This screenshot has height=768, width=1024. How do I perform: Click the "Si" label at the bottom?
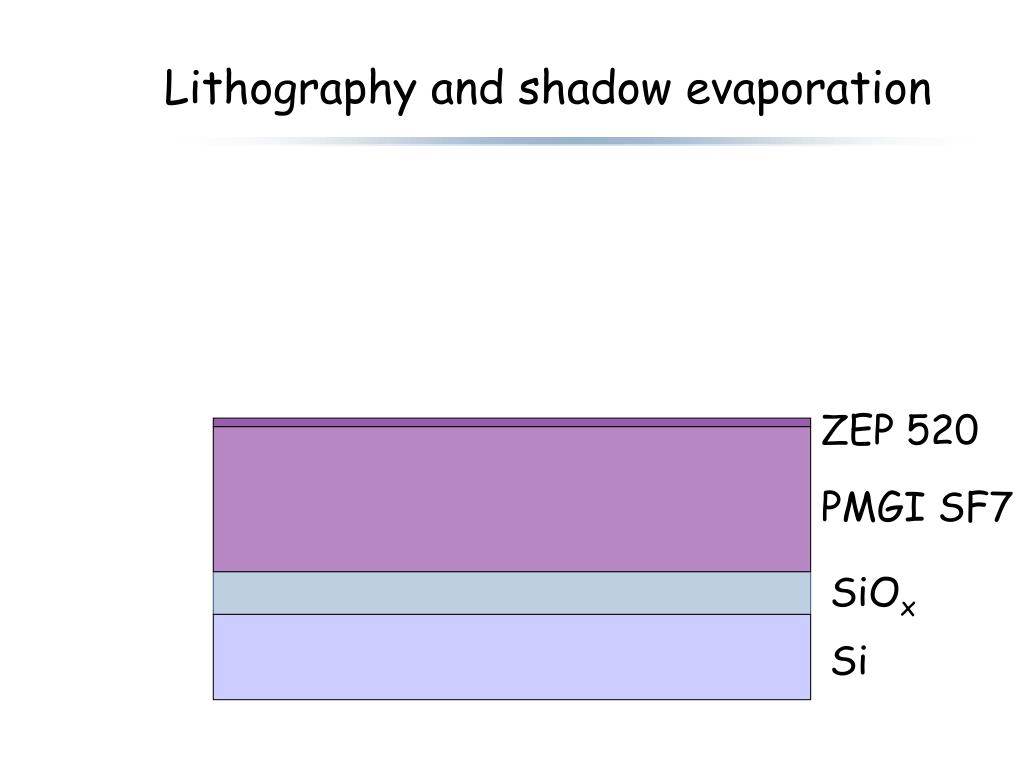pyautogui.click(x=849, y=660)
